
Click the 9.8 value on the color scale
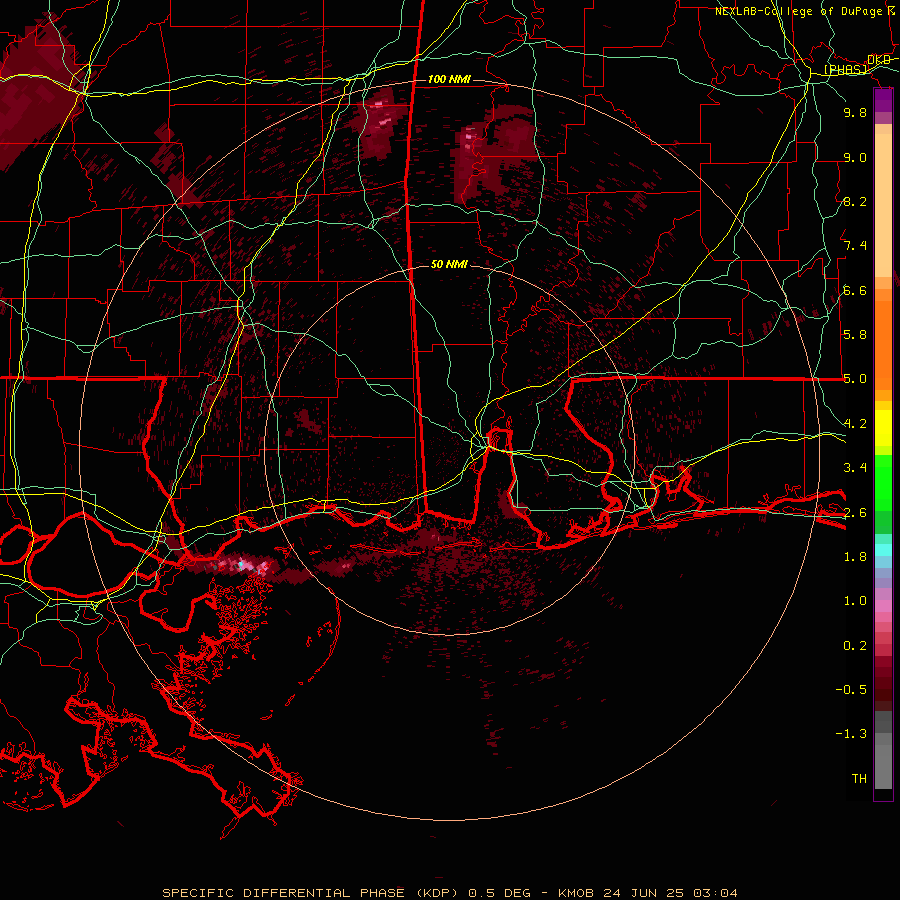point(855,112)
